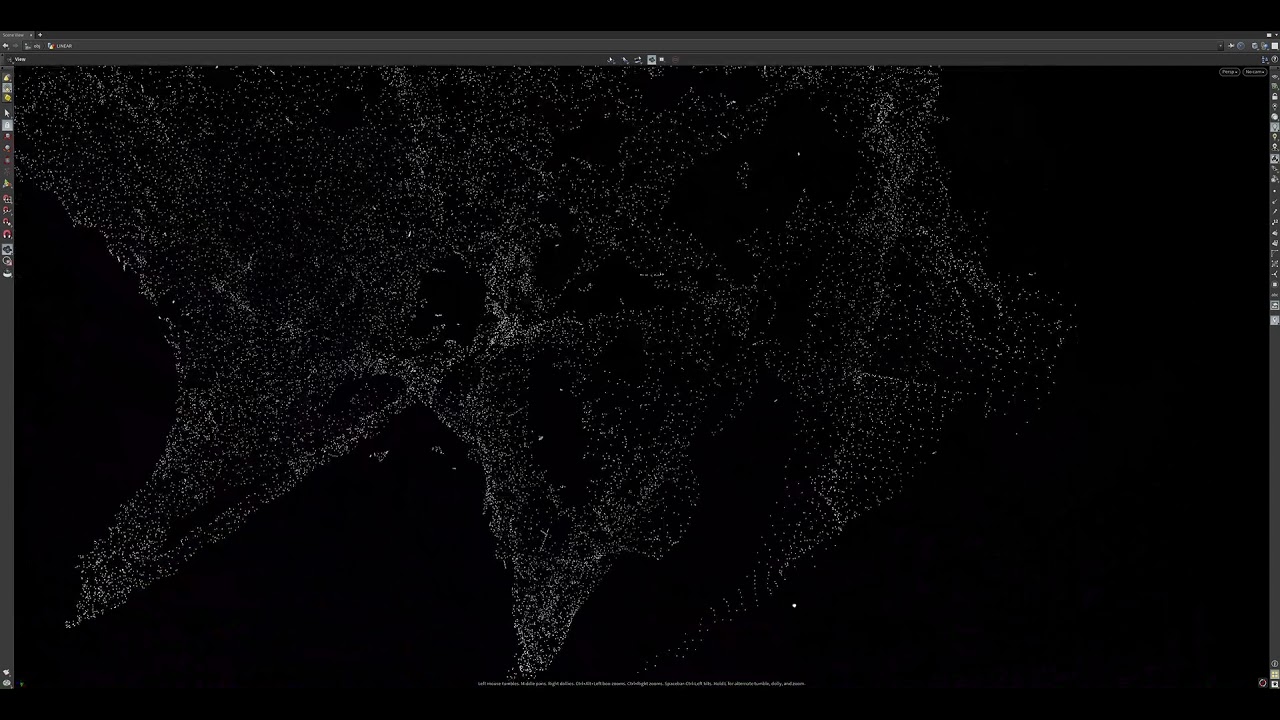Toggle lock camera icon in right toolbar
Screen dimensions: 1280x720
coord(1275,97)
